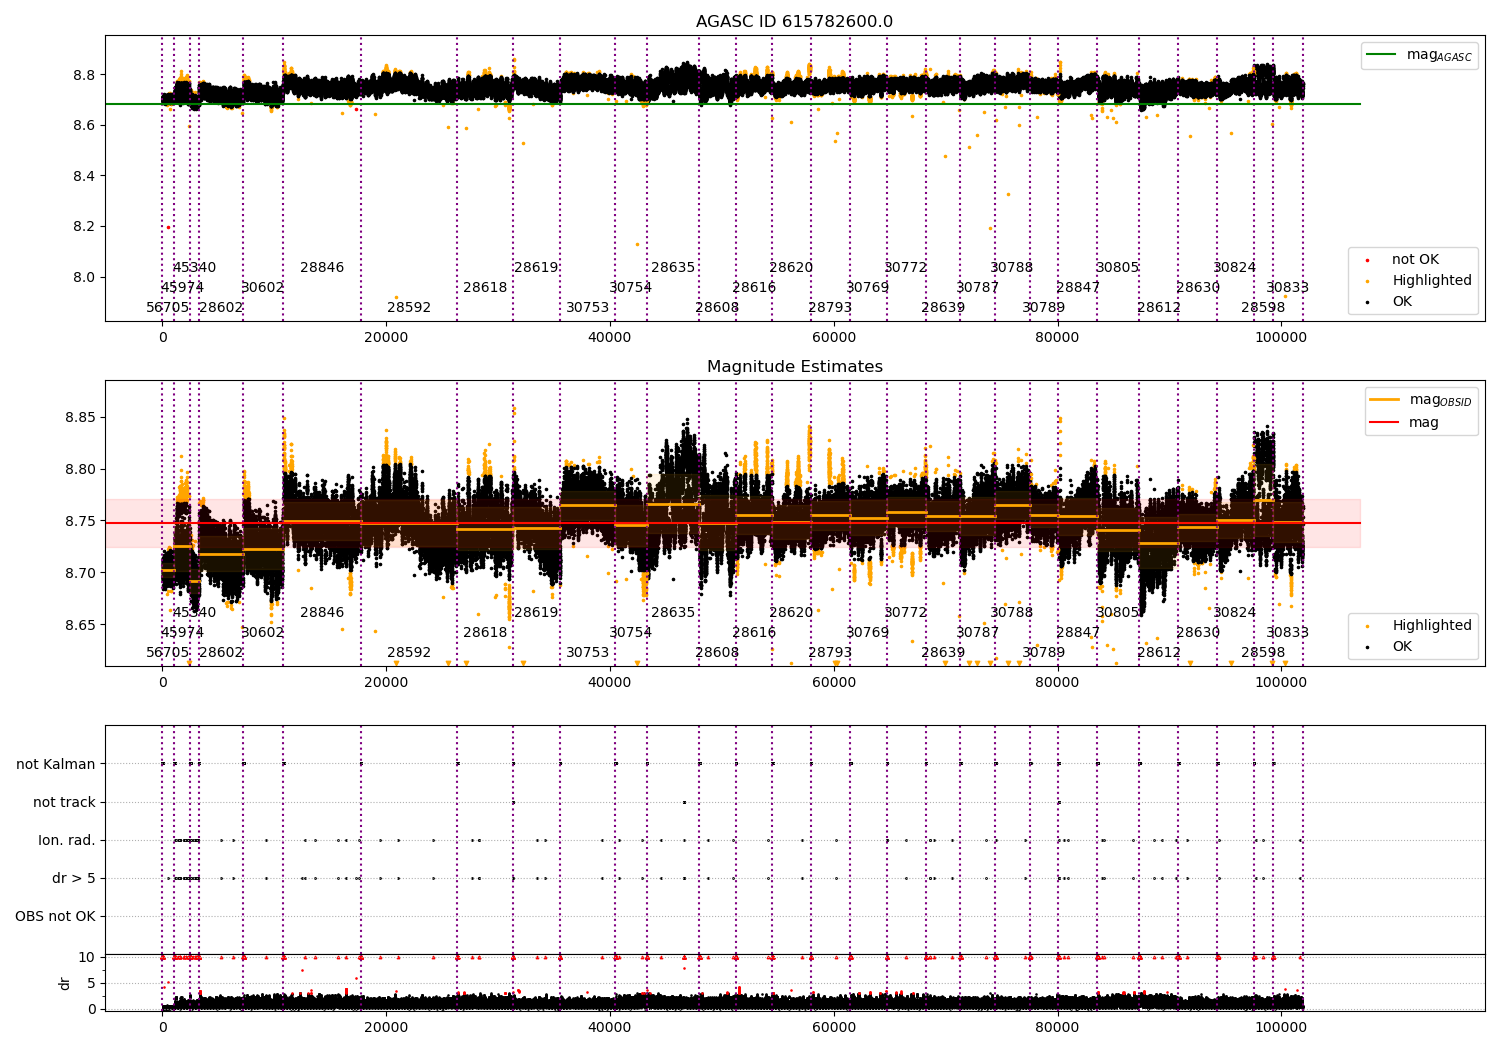Click OBSID label 28612 in Magnitude Estimates plot
Viewport: 1500px width, 1050px height.
(1159, 653)
